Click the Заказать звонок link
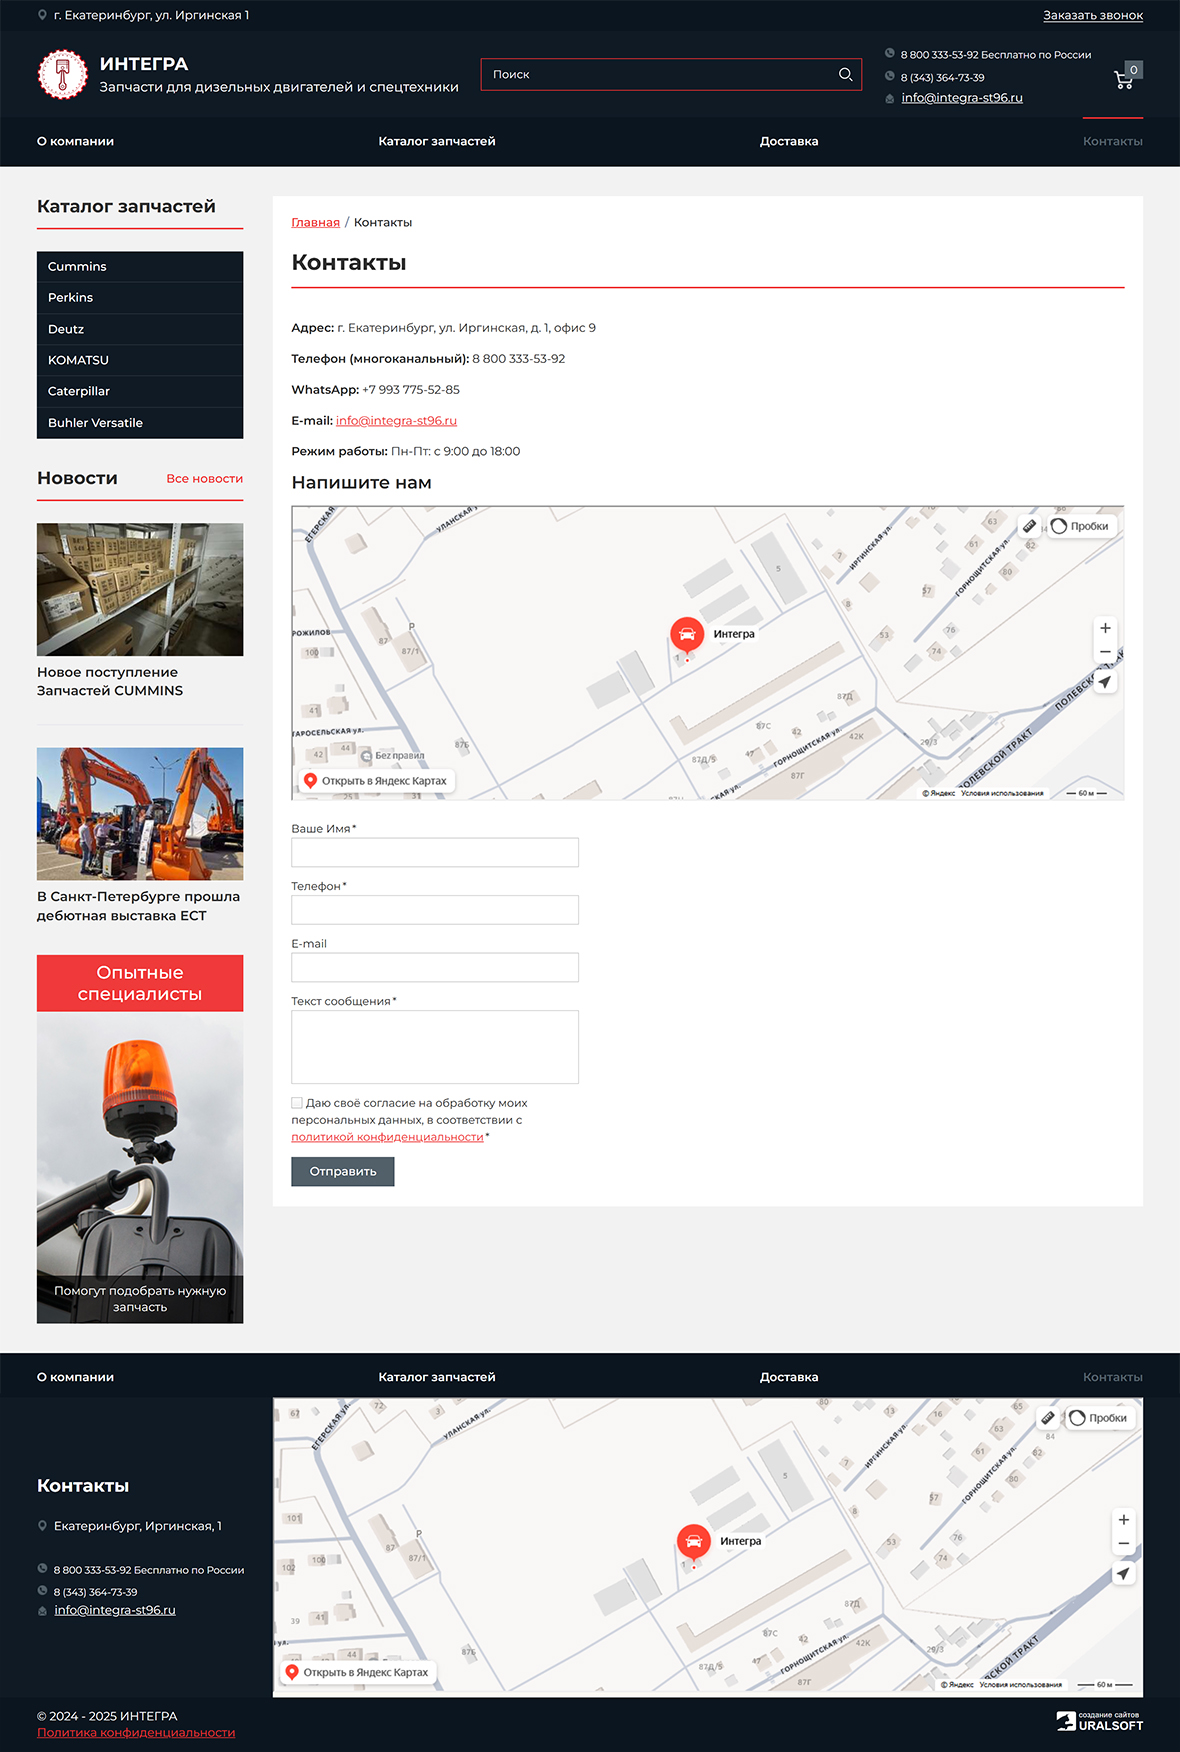Screen dimensions: 1180x1752 pos(1092,15)
